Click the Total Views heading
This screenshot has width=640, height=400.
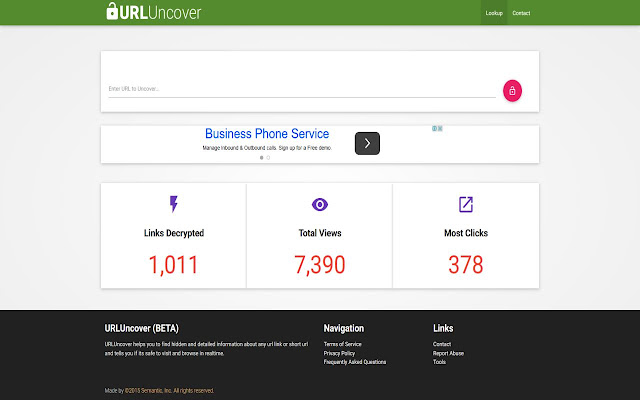click(x=320, y=233)
